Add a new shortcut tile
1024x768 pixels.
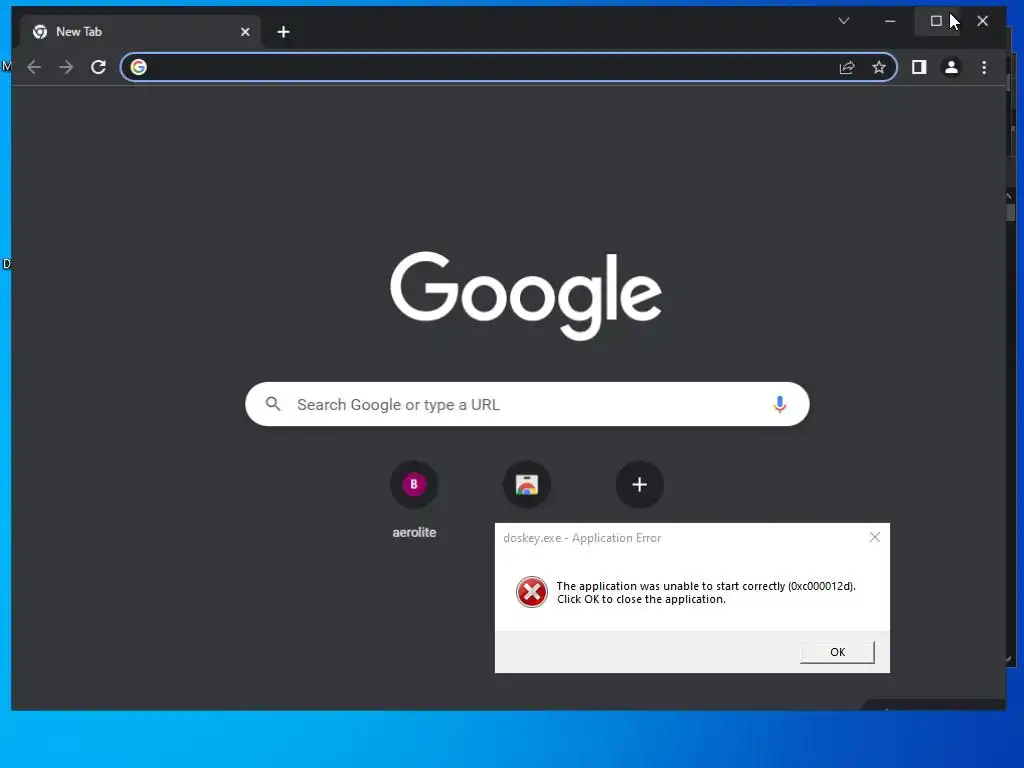[639, 485]
